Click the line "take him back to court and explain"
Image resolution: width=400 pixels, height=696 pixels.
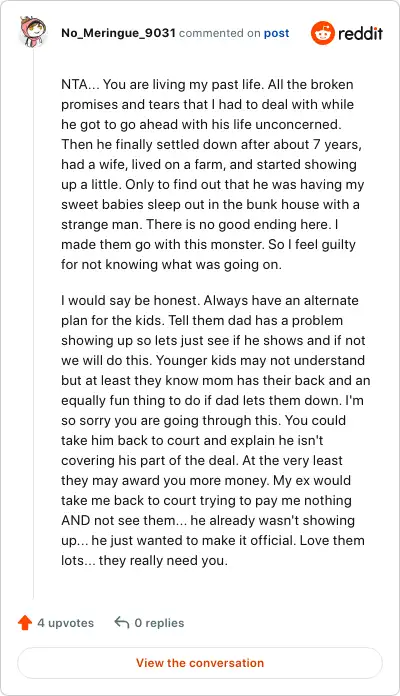[192, 440]
